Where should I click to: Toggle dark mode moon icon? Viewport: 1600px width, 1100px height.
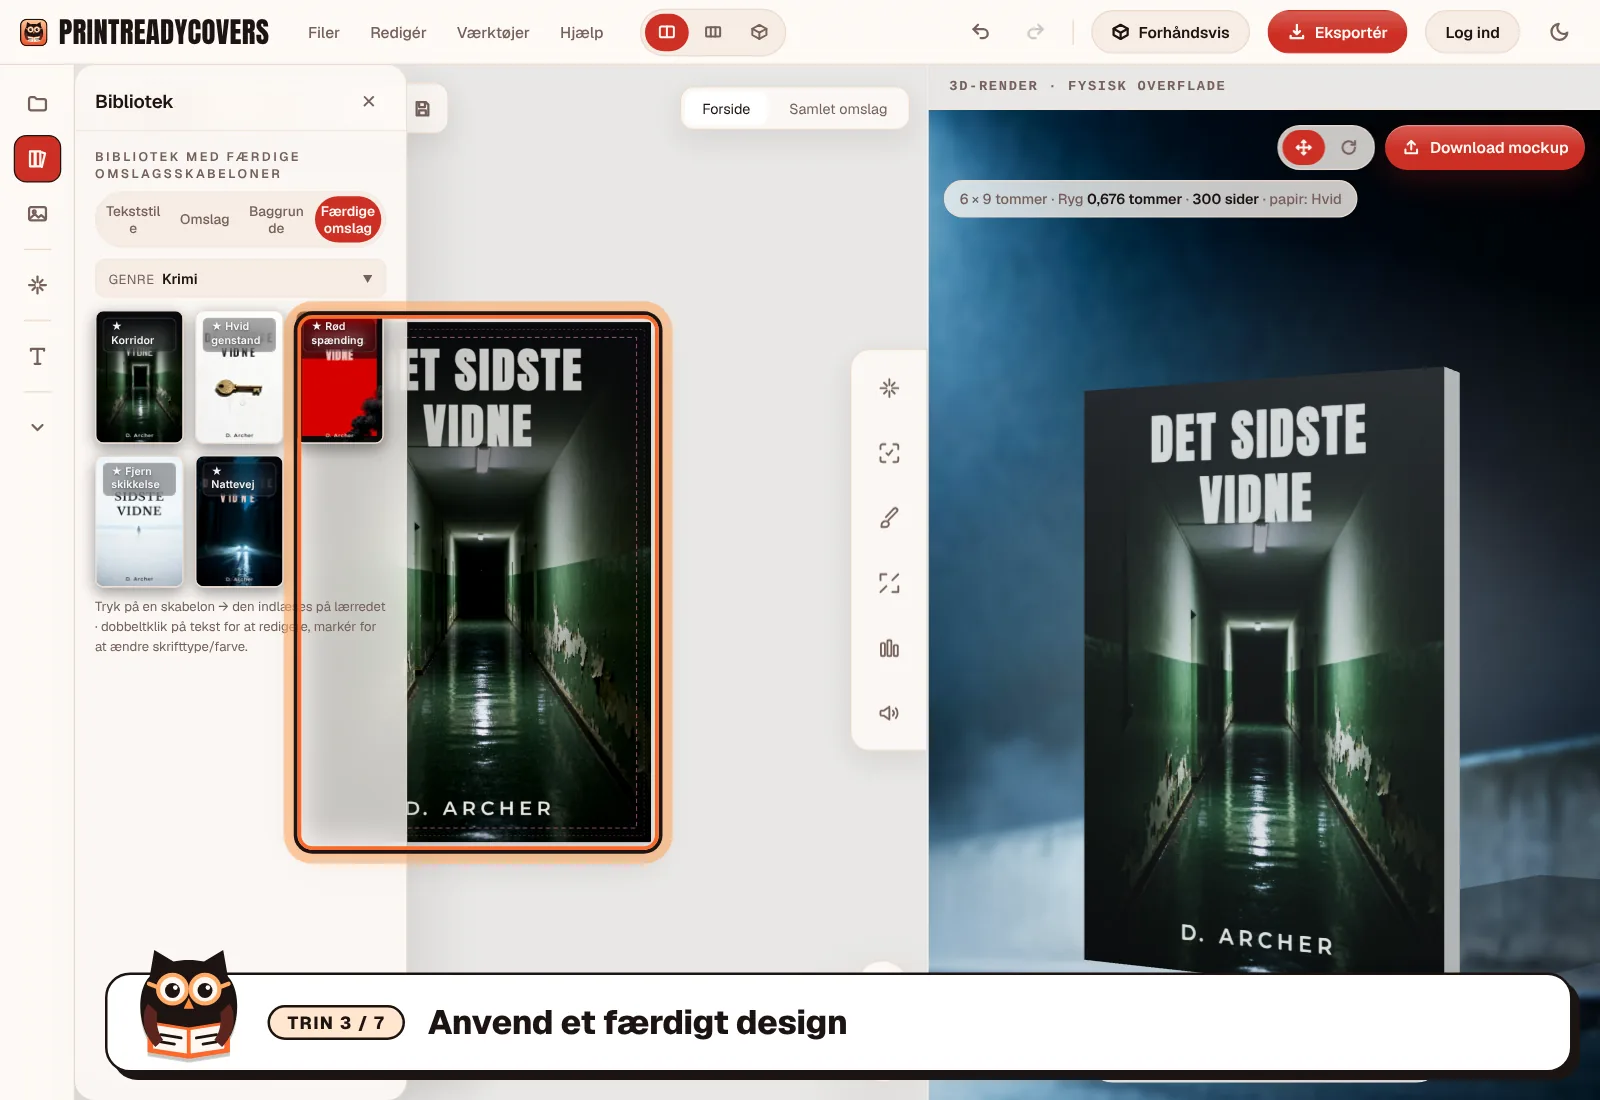1559,32
